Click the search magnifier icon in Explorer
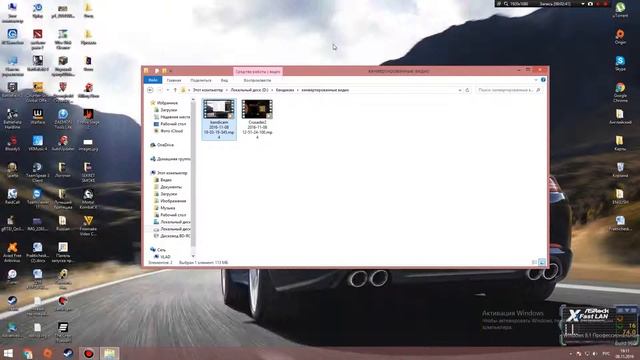 (538, 90)
